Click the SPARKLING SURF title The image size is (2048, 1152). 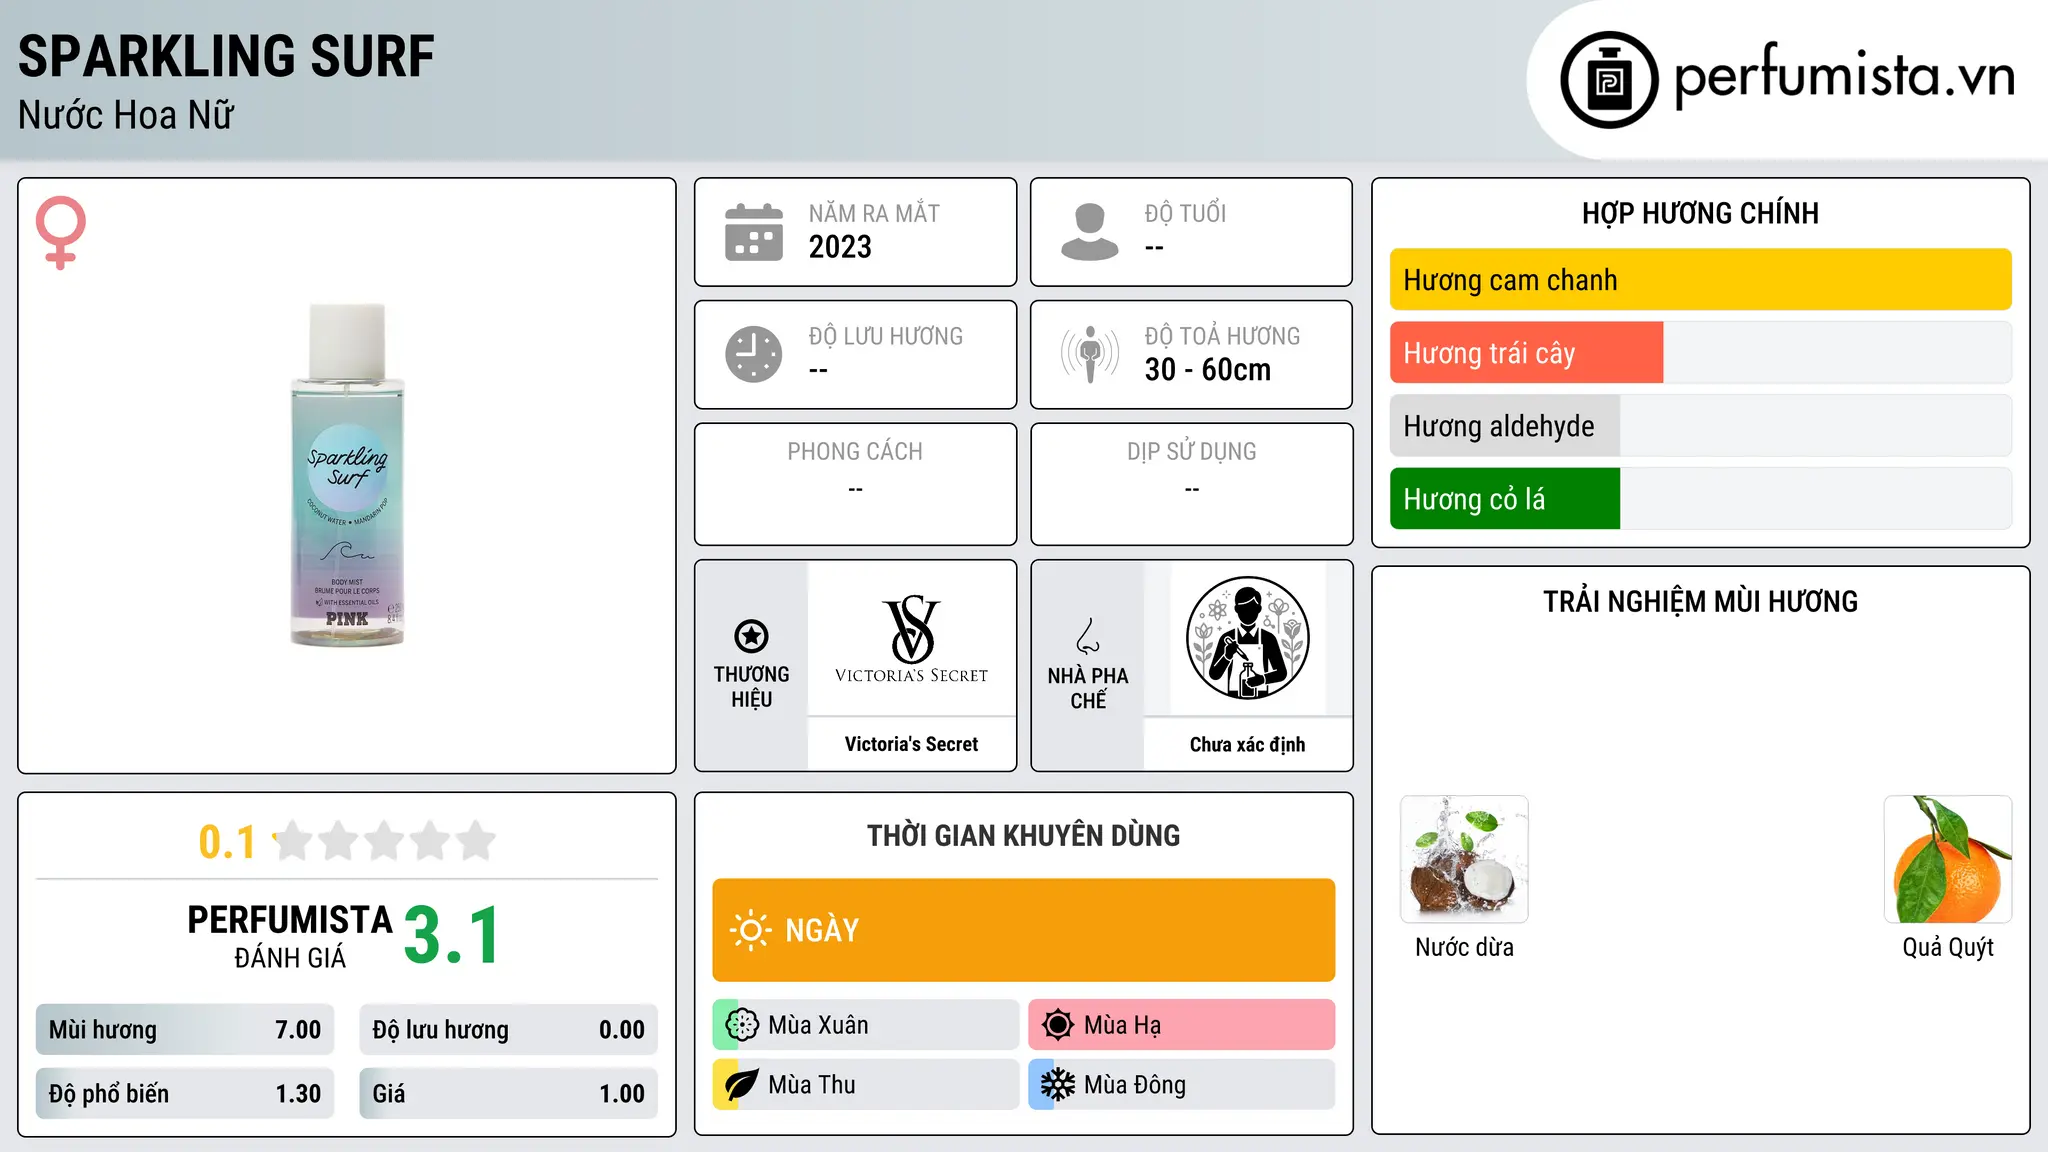pos(226,56)
